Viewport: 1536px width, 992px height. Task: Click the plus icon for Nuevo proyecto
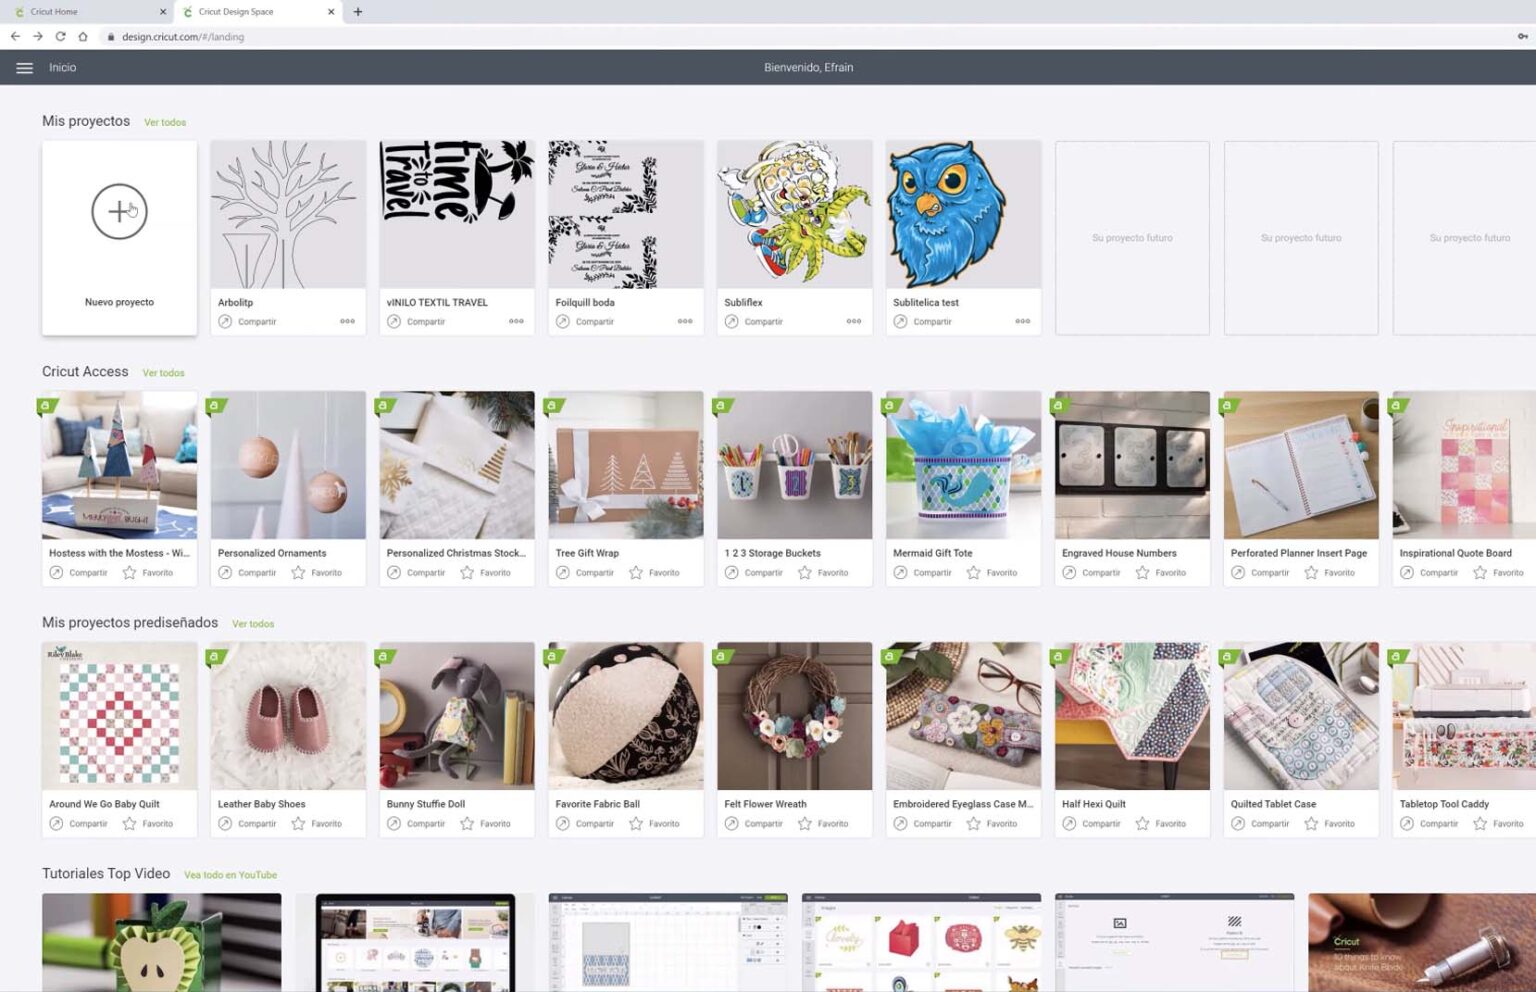tap(119, 212)
